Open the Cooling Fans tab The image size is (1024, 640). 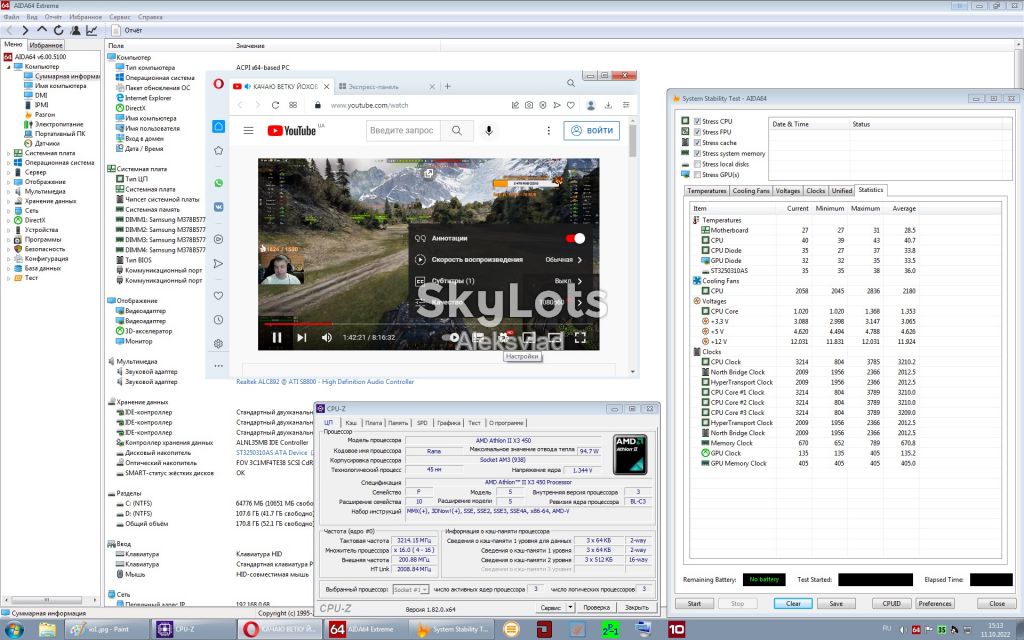751,191
